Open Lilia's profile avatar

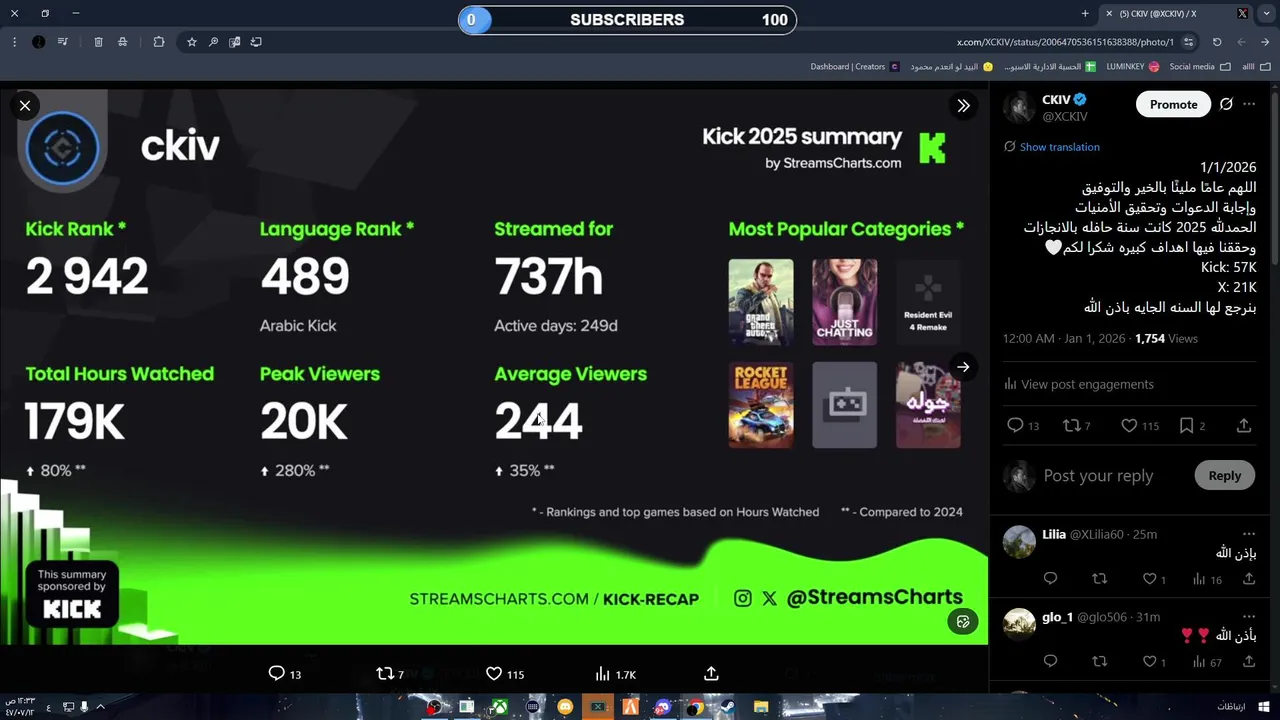[1019, 541]
